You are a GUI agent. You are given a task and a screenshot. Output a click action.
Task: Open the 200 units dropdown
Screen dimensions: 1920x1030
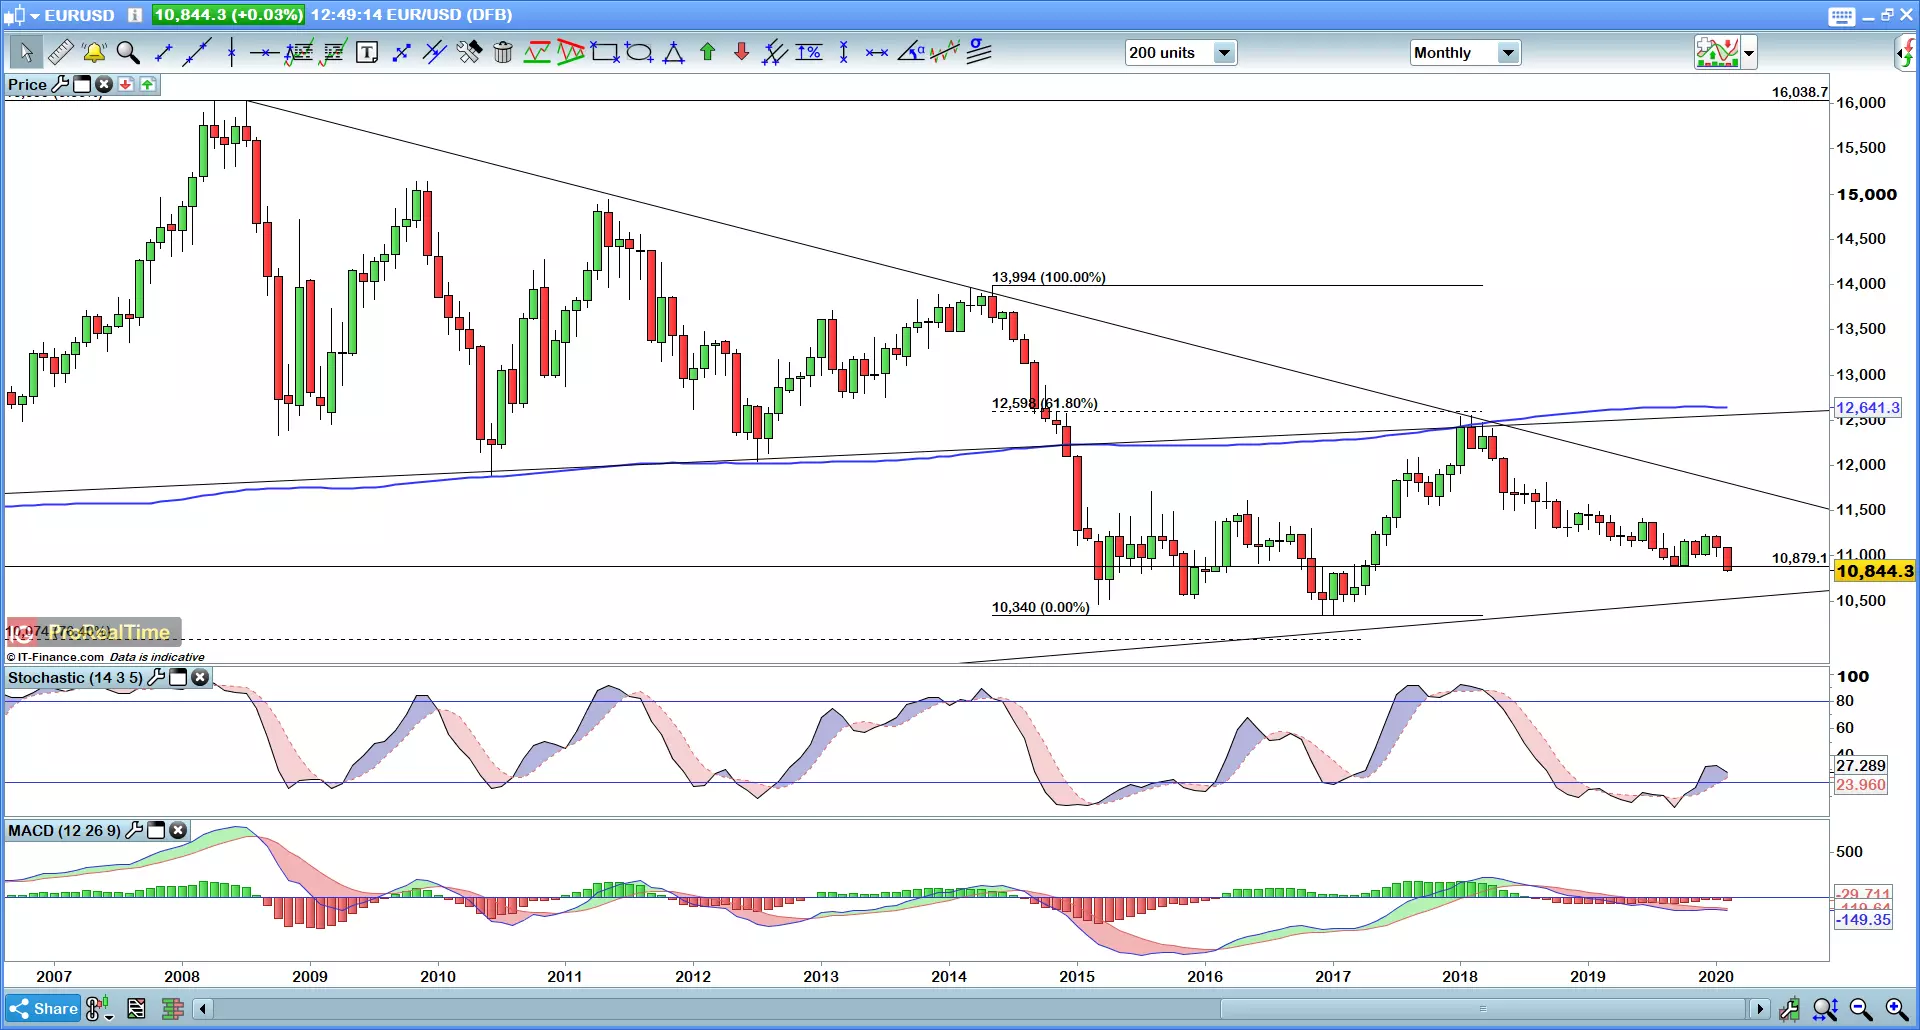[1181, 53]
